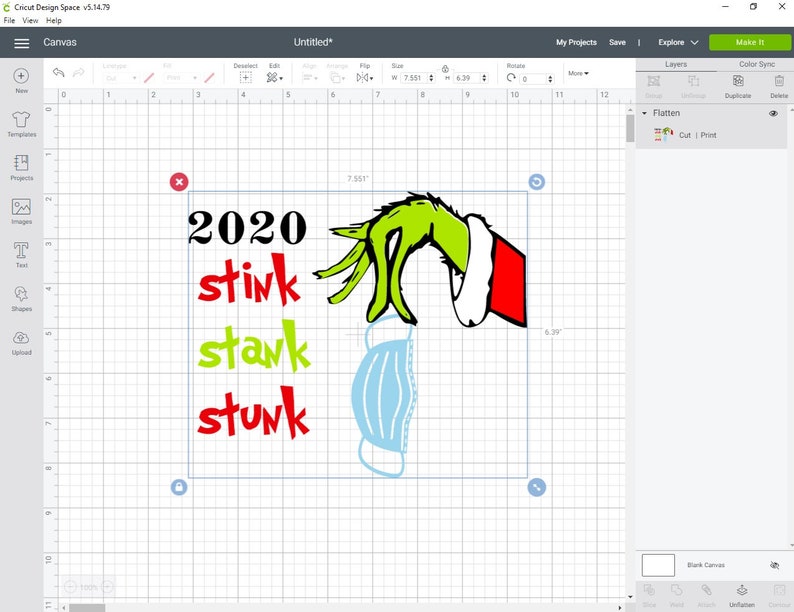794x612 pixels.
Task: Open the Shapes panel
Action: tap(21, 299)
